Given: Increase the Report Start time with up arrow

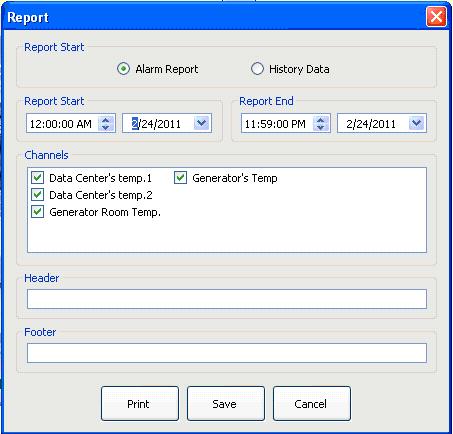Looking at the screenshot, I should click(x=106, y=120).
